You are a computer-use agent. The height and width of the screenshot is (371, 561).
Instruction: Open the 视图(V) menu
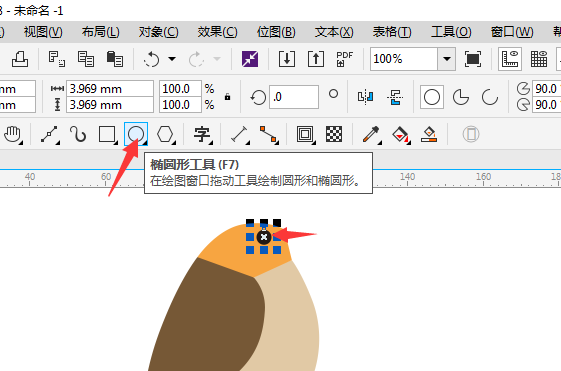(43, 32)
